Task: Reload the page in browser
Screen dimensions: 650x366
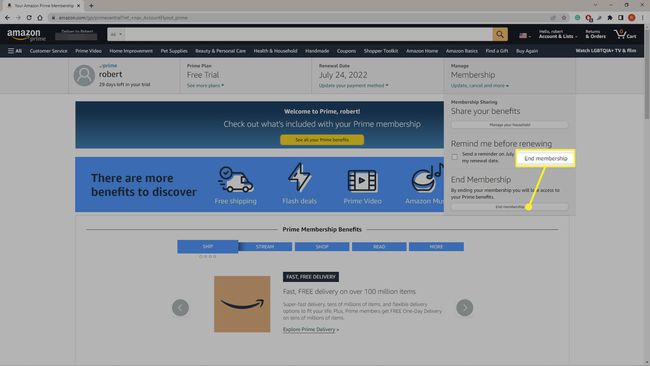Action: (x=29, y=17)
